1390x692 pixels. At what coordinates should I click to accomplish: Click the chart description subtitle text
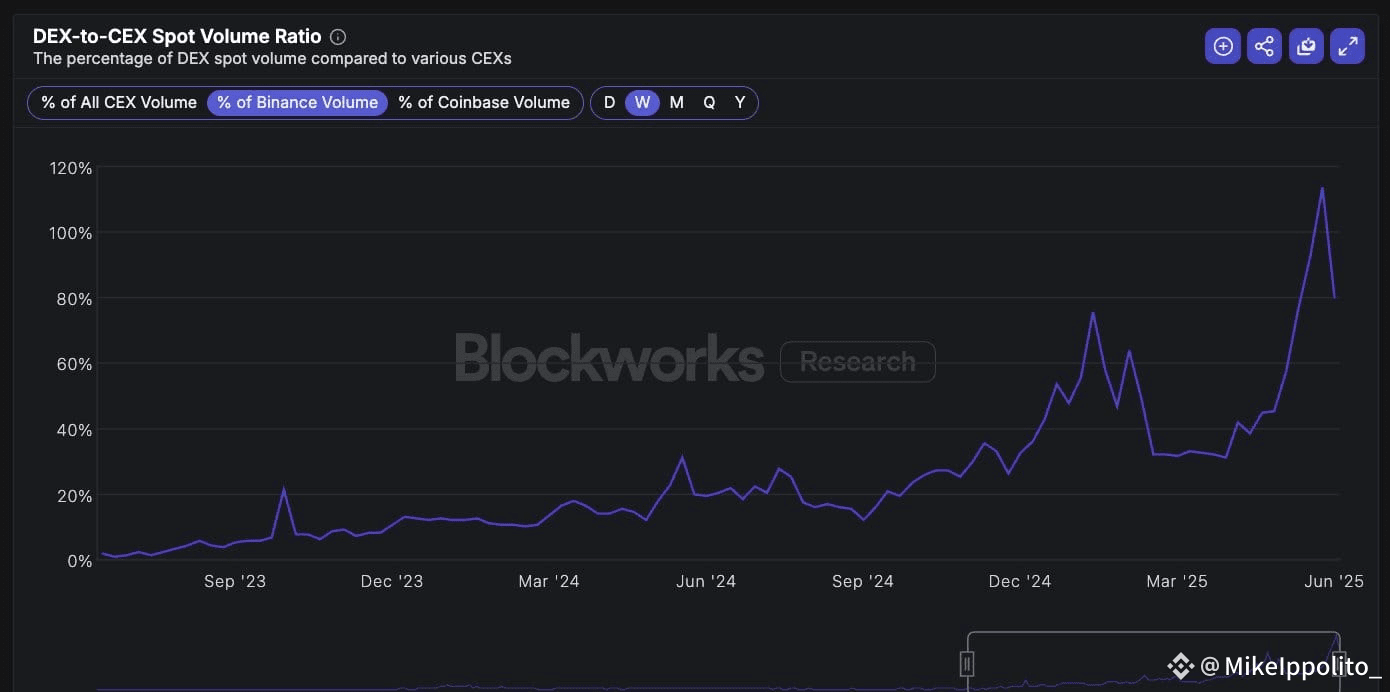point(272,59)
